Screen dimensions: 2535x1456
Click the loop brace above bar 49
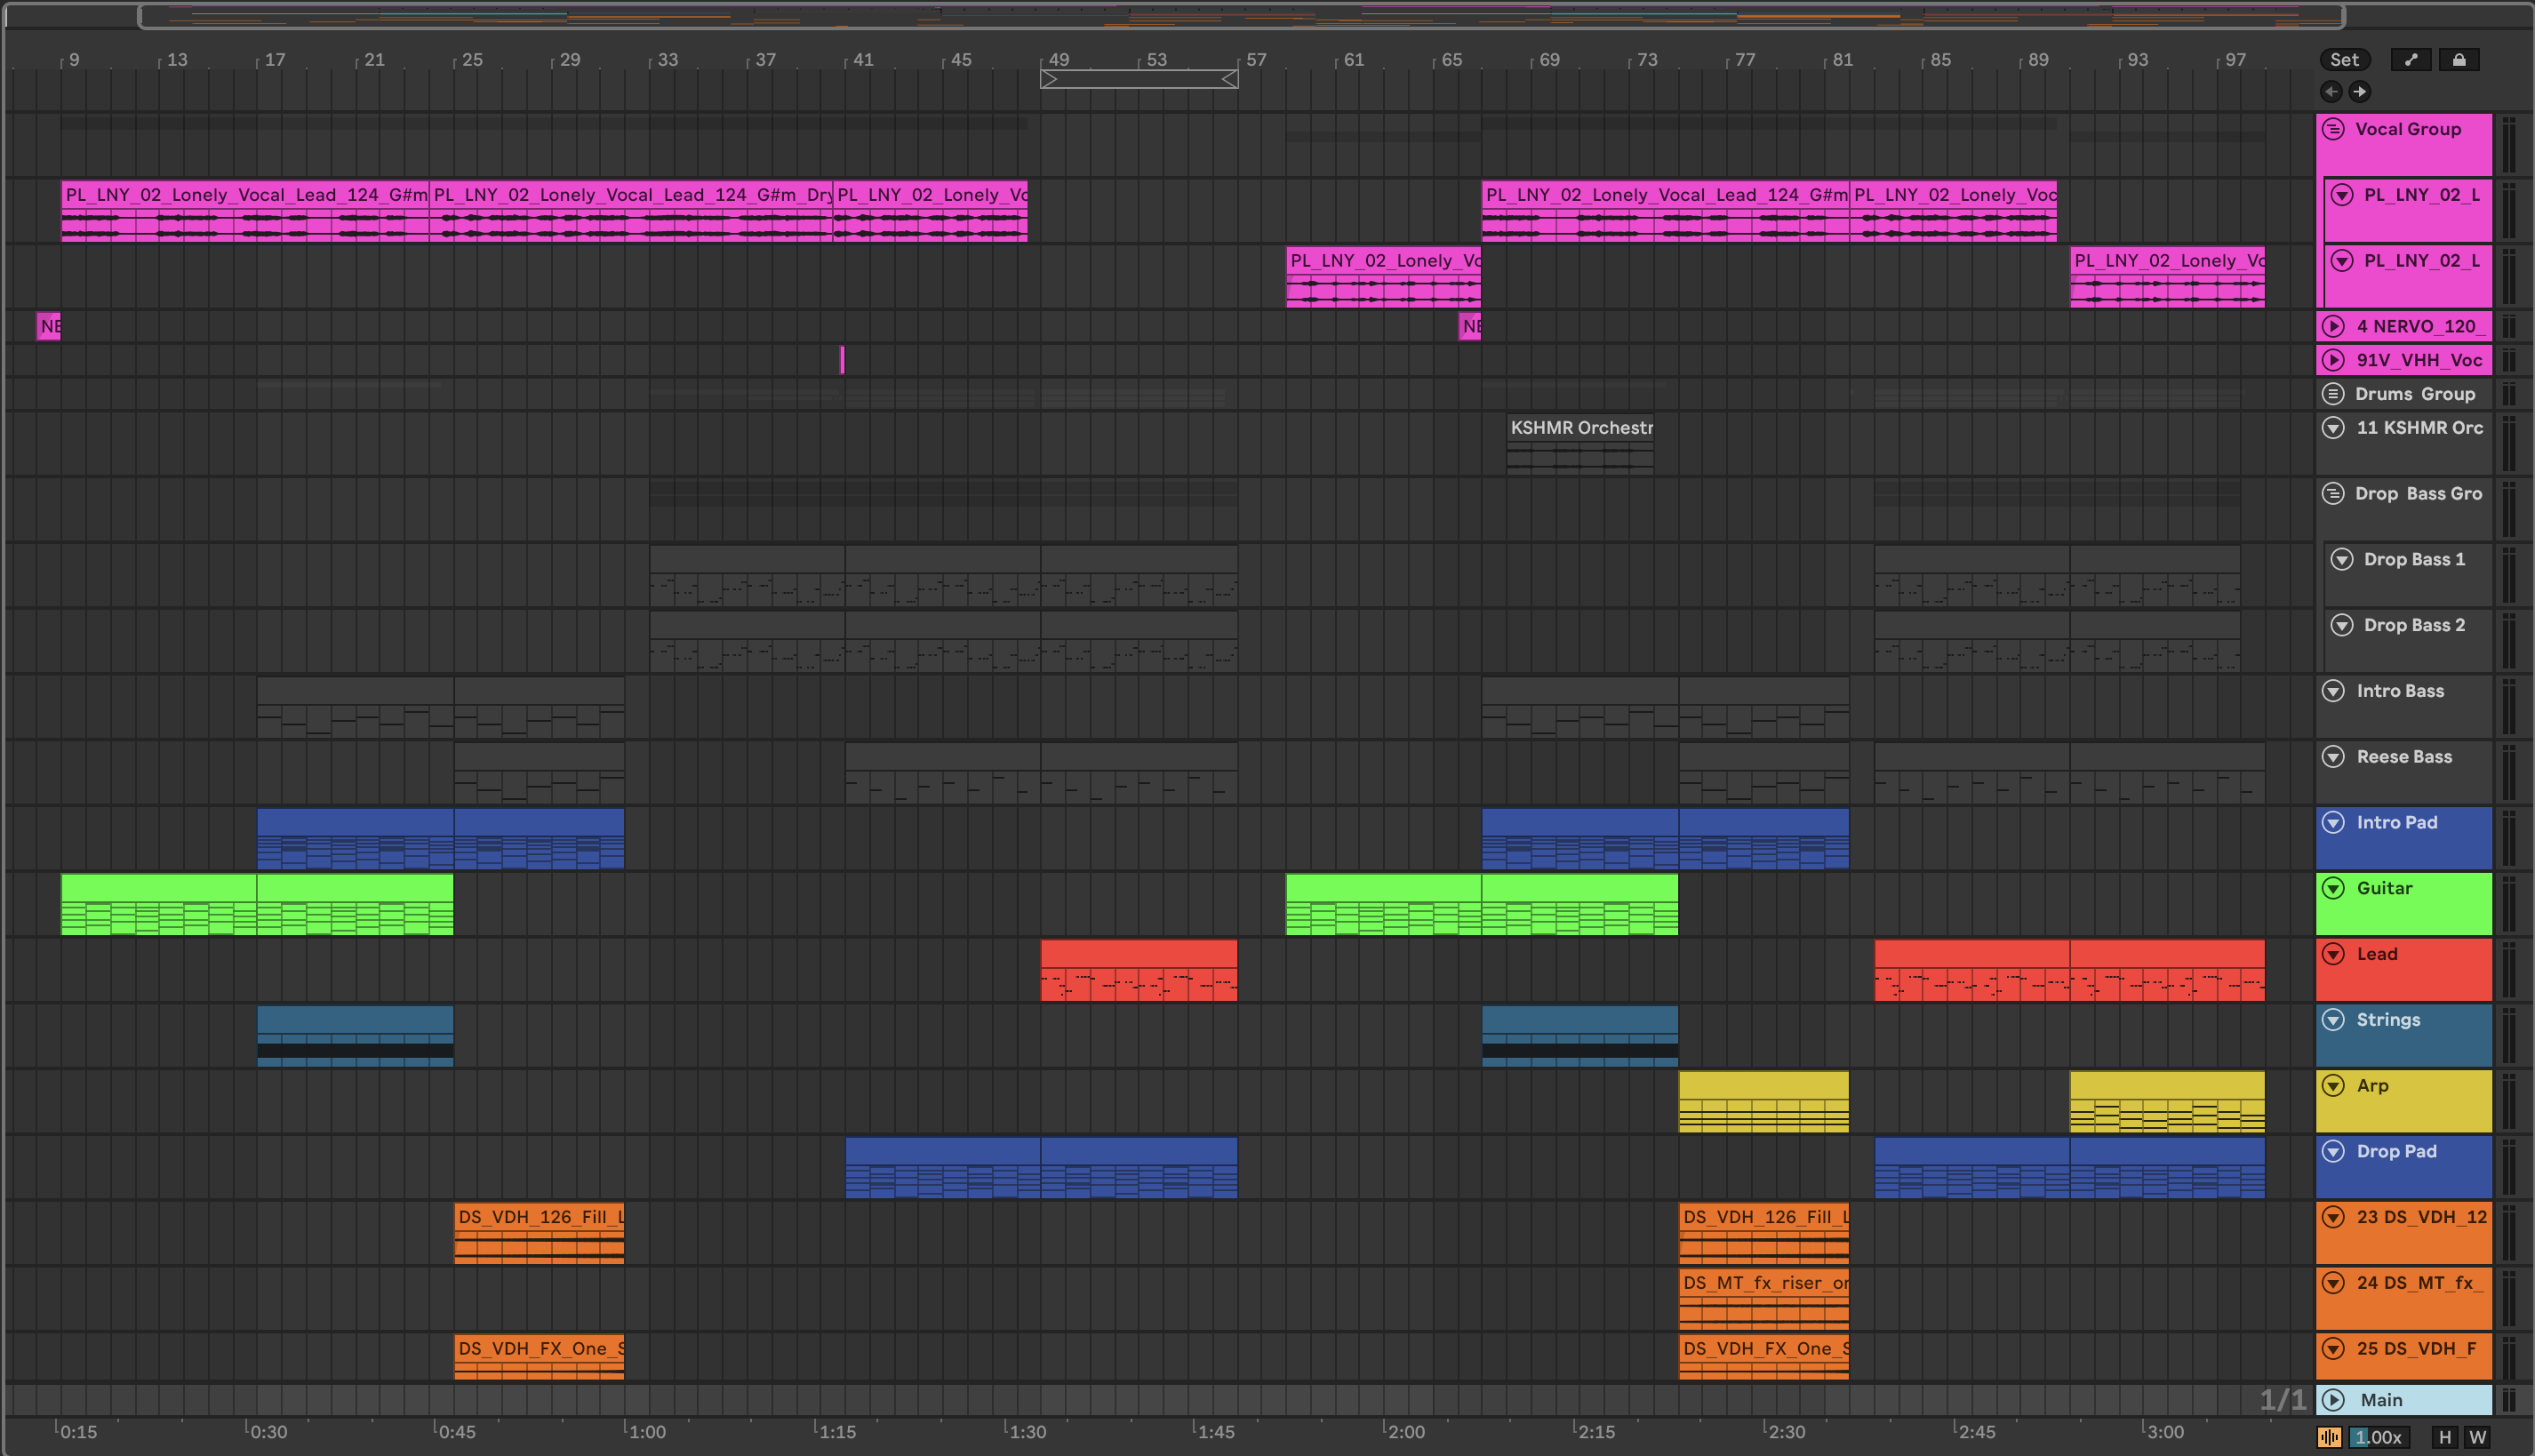point(1139,79)
